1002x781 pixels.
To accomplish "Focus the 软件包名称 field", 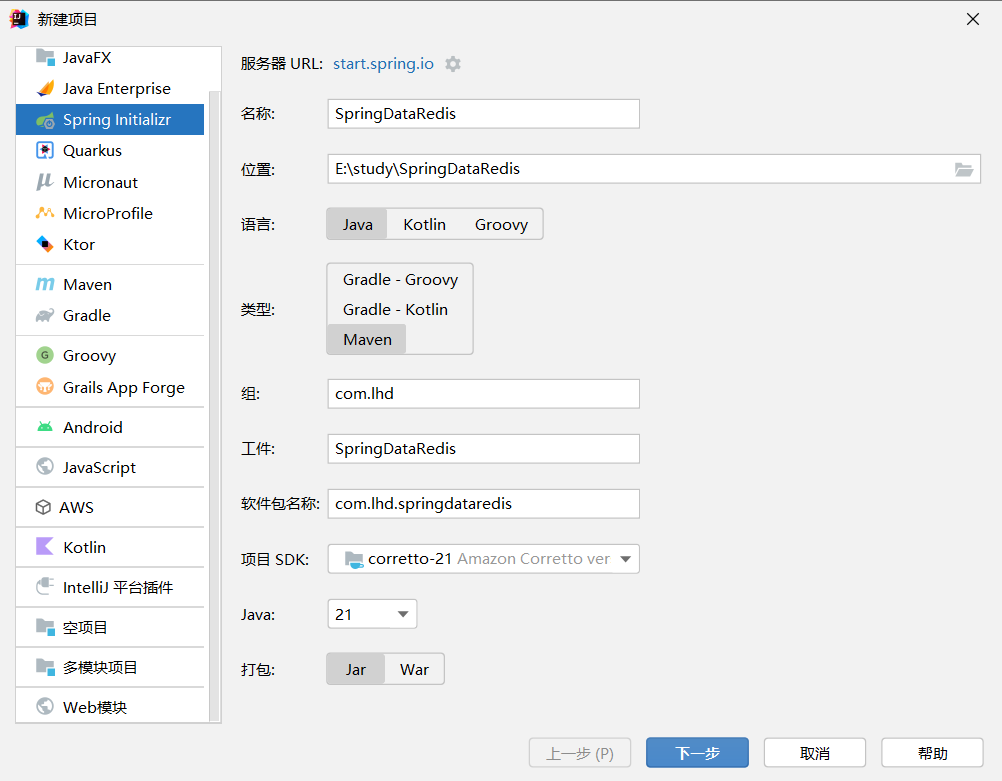I will tap(483, 504).
